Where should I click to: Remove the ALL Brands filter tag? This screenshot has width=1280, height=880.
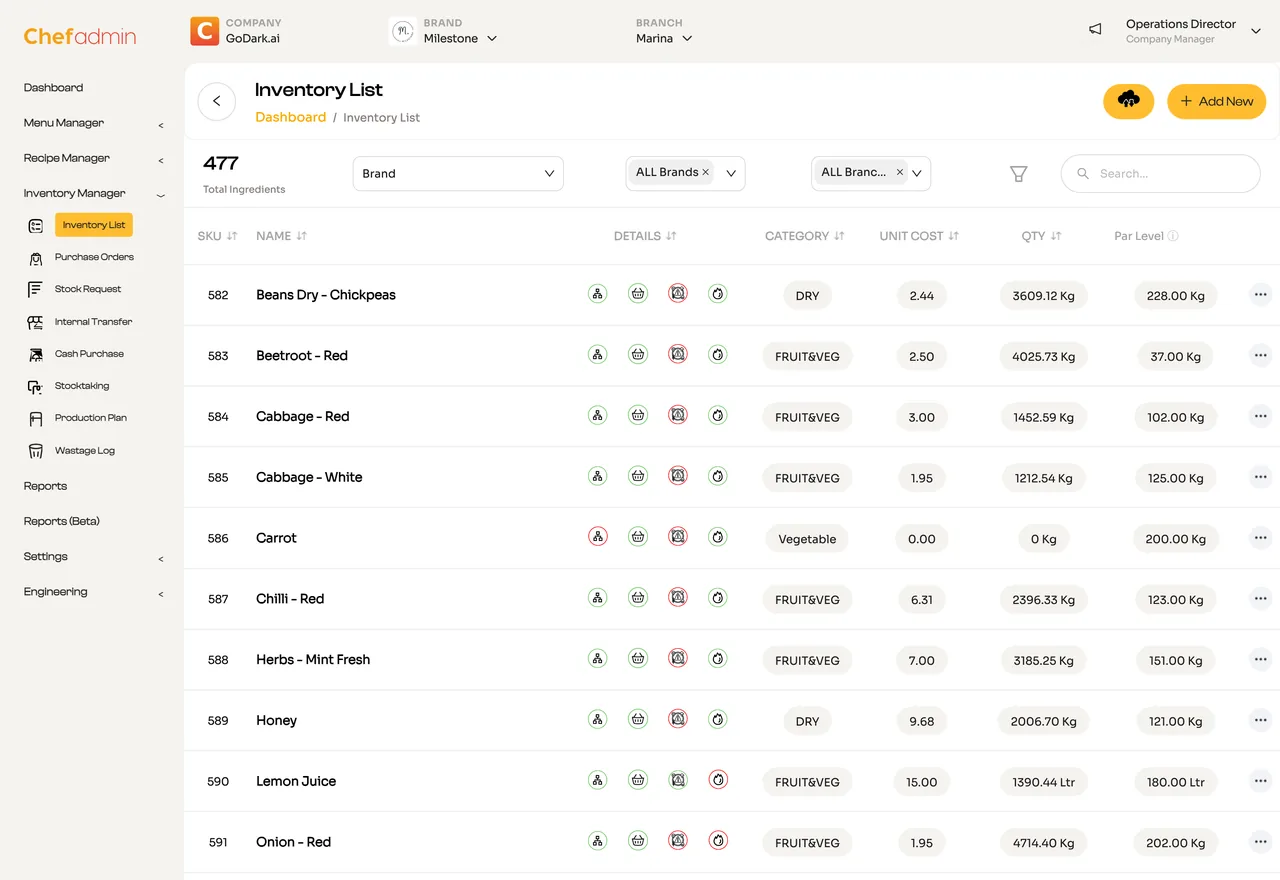[x=706, y=172]
